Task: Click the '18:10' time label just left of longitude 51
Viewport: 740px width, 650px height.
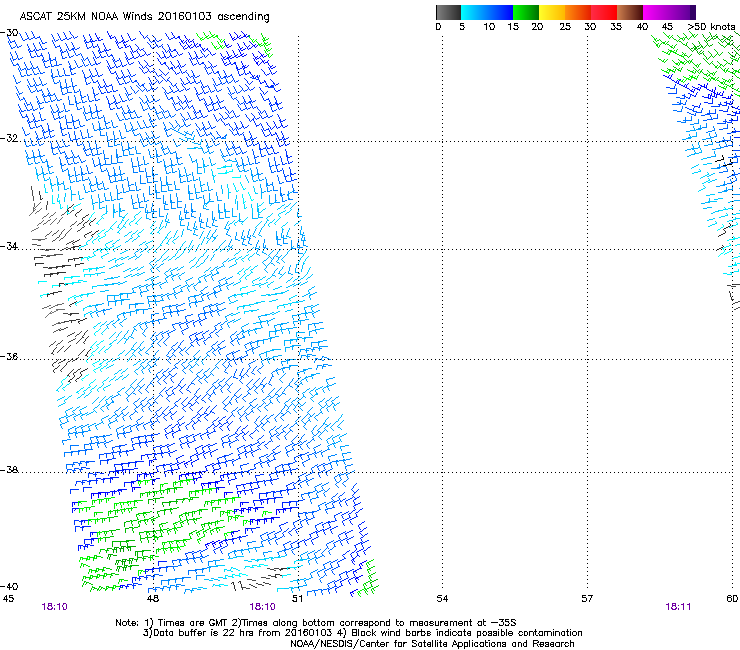Action: pos(262,607)
